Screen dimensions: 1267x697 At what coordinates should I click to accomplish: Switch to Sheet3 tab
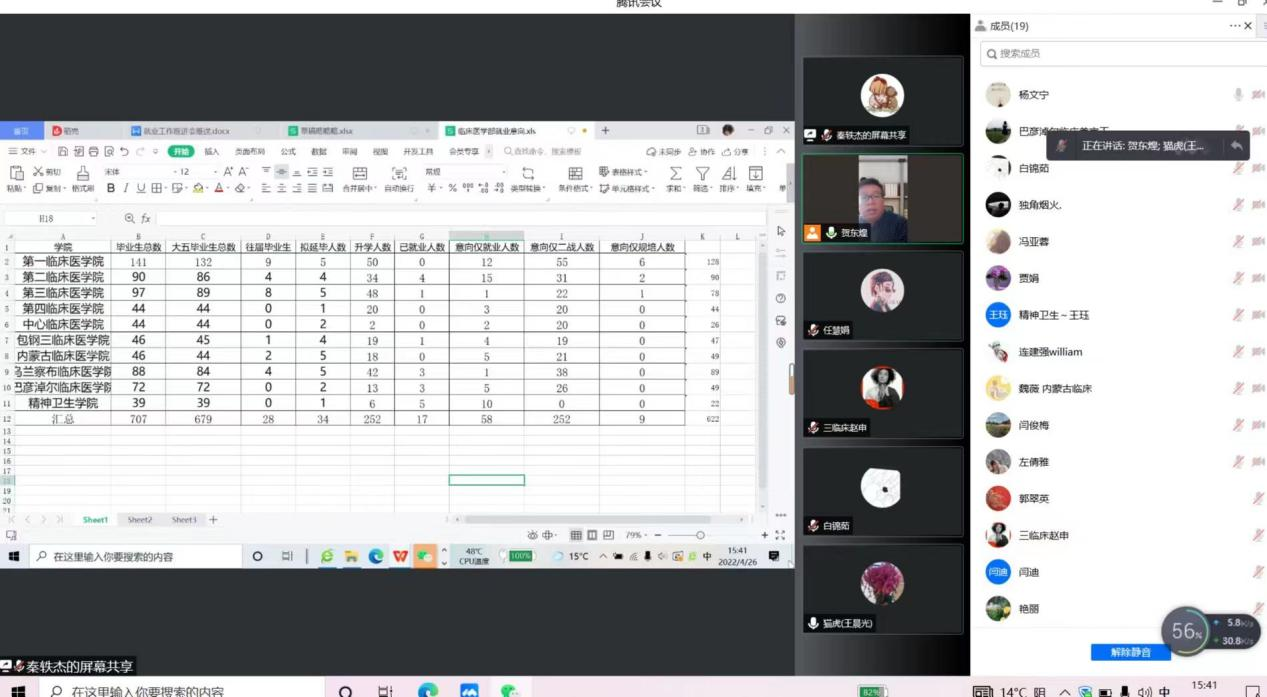coord(184,520)
